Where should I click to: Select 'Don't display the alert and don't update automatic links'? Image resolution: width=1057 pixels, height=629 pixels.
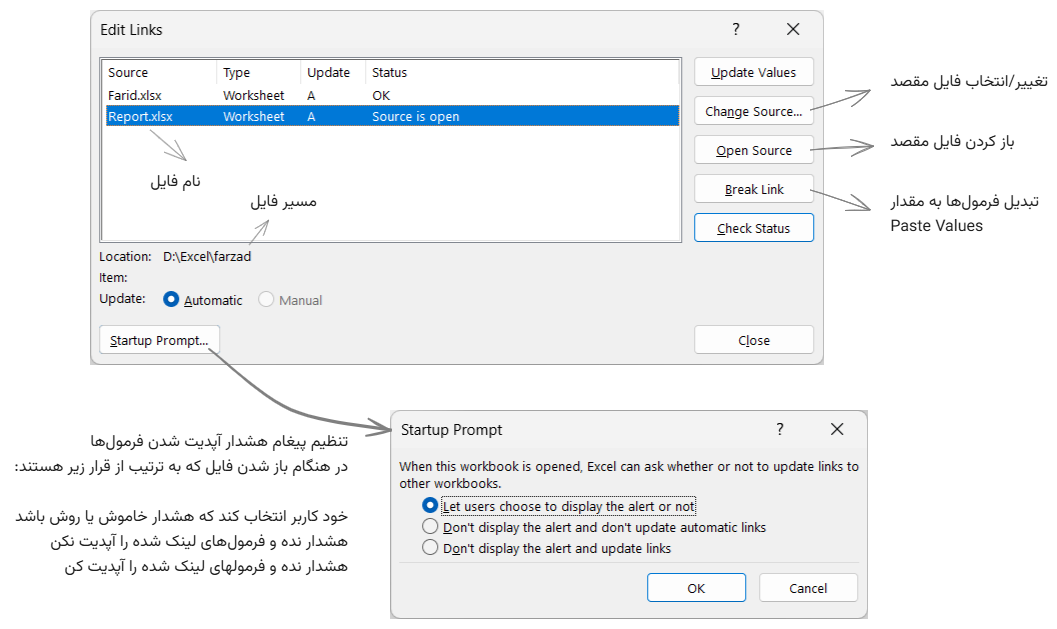pyautogui.click(x=431, y=527)
